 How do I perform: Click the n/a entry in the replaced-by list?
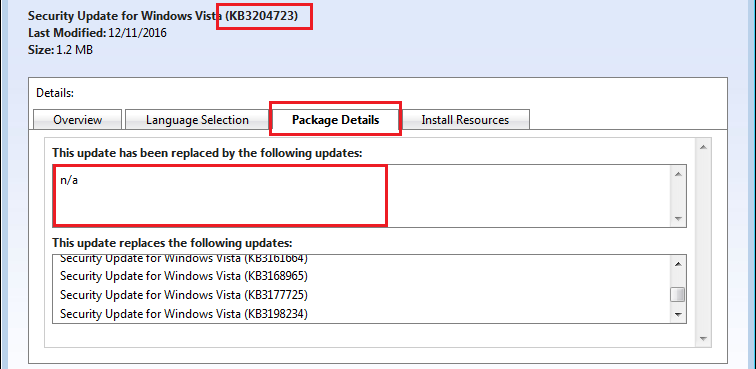[x=69, y=181]
